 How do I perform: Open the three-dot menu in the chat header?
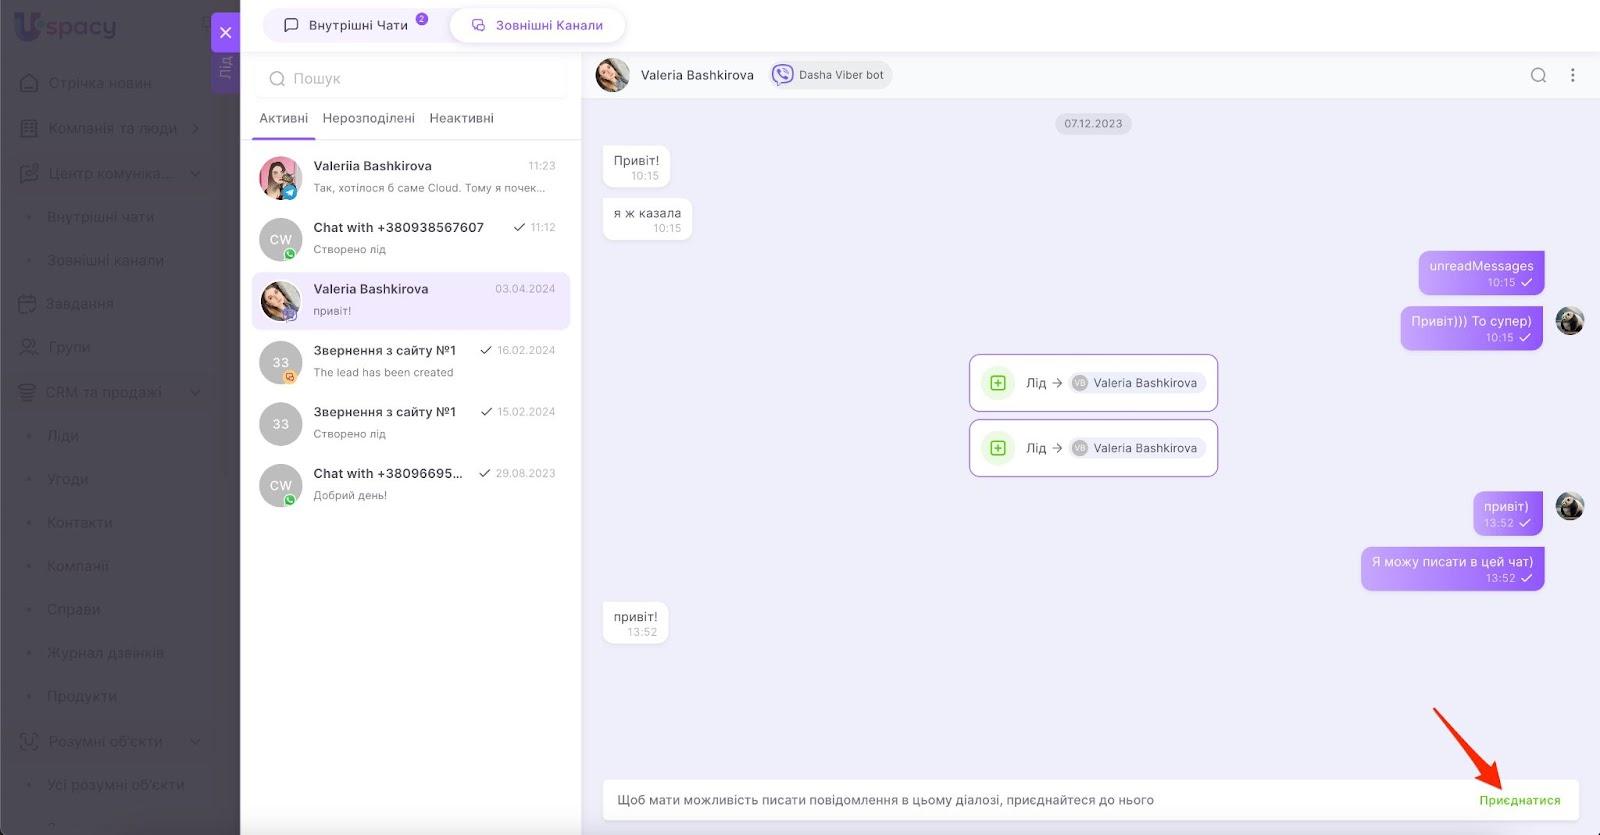pos(1572,75)
